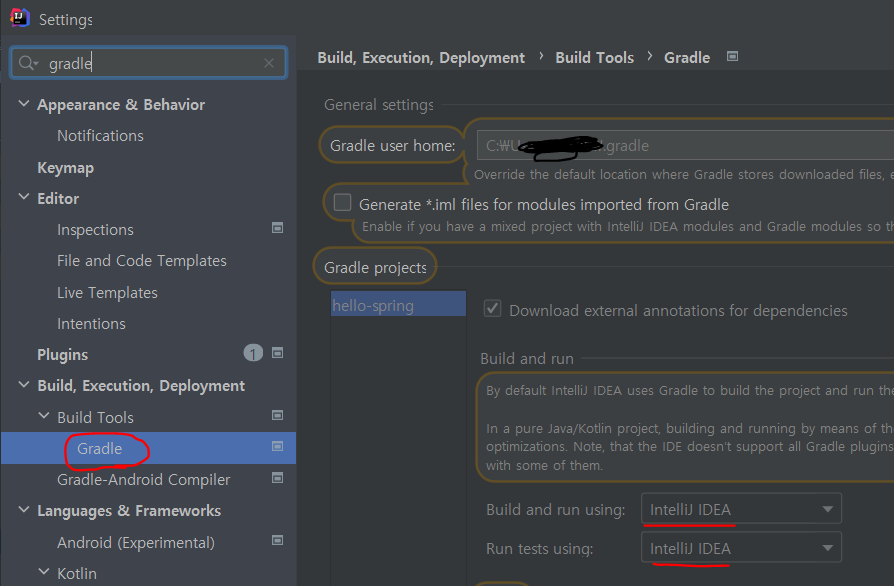
Task: Click Editor label in settings tree
Action: (x=58, y=198)
